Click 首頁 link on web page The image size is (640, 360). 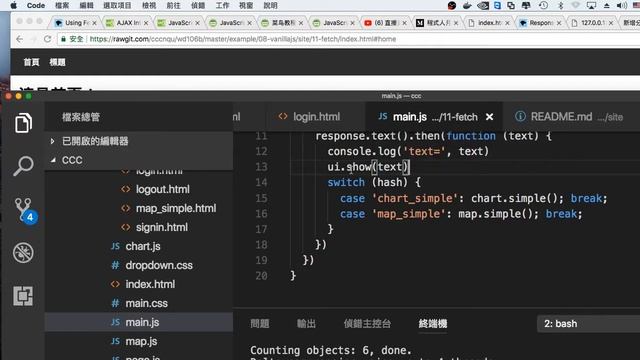(31, 62)
